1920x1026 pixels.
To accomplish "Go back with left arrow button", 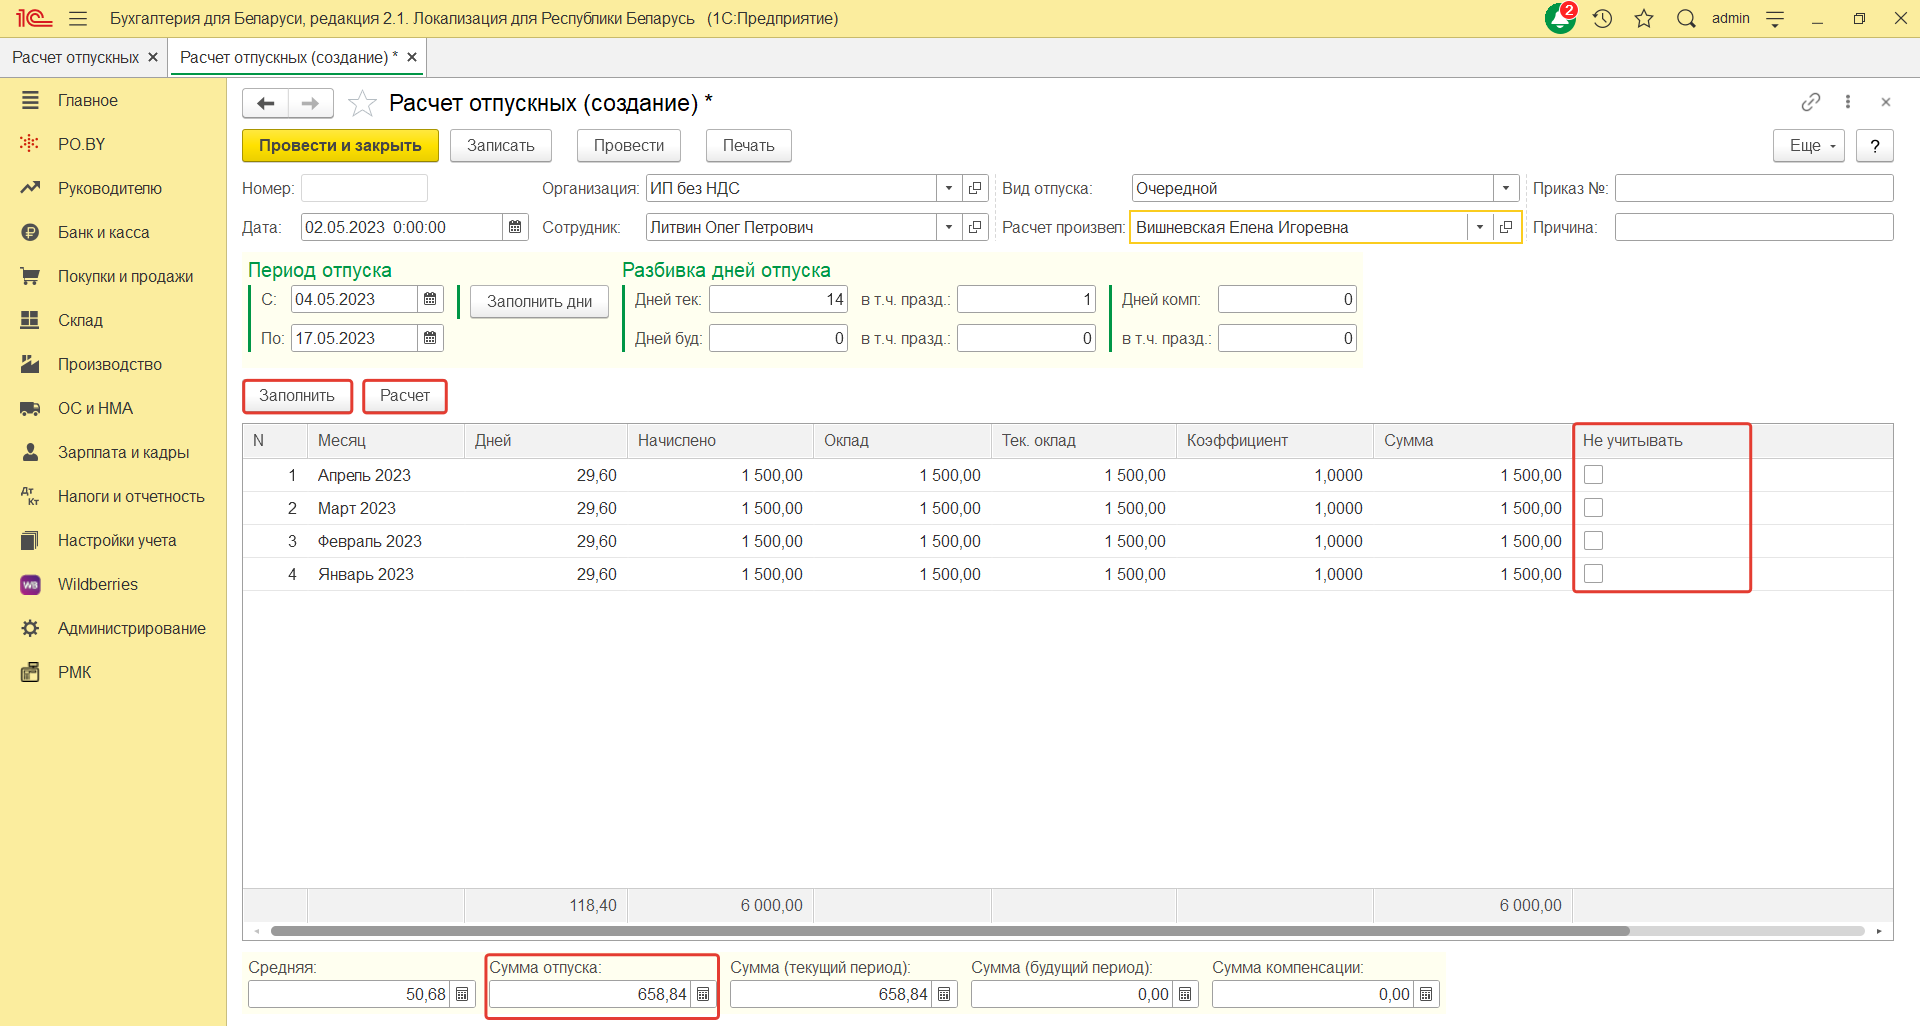I will pos(266,104).
